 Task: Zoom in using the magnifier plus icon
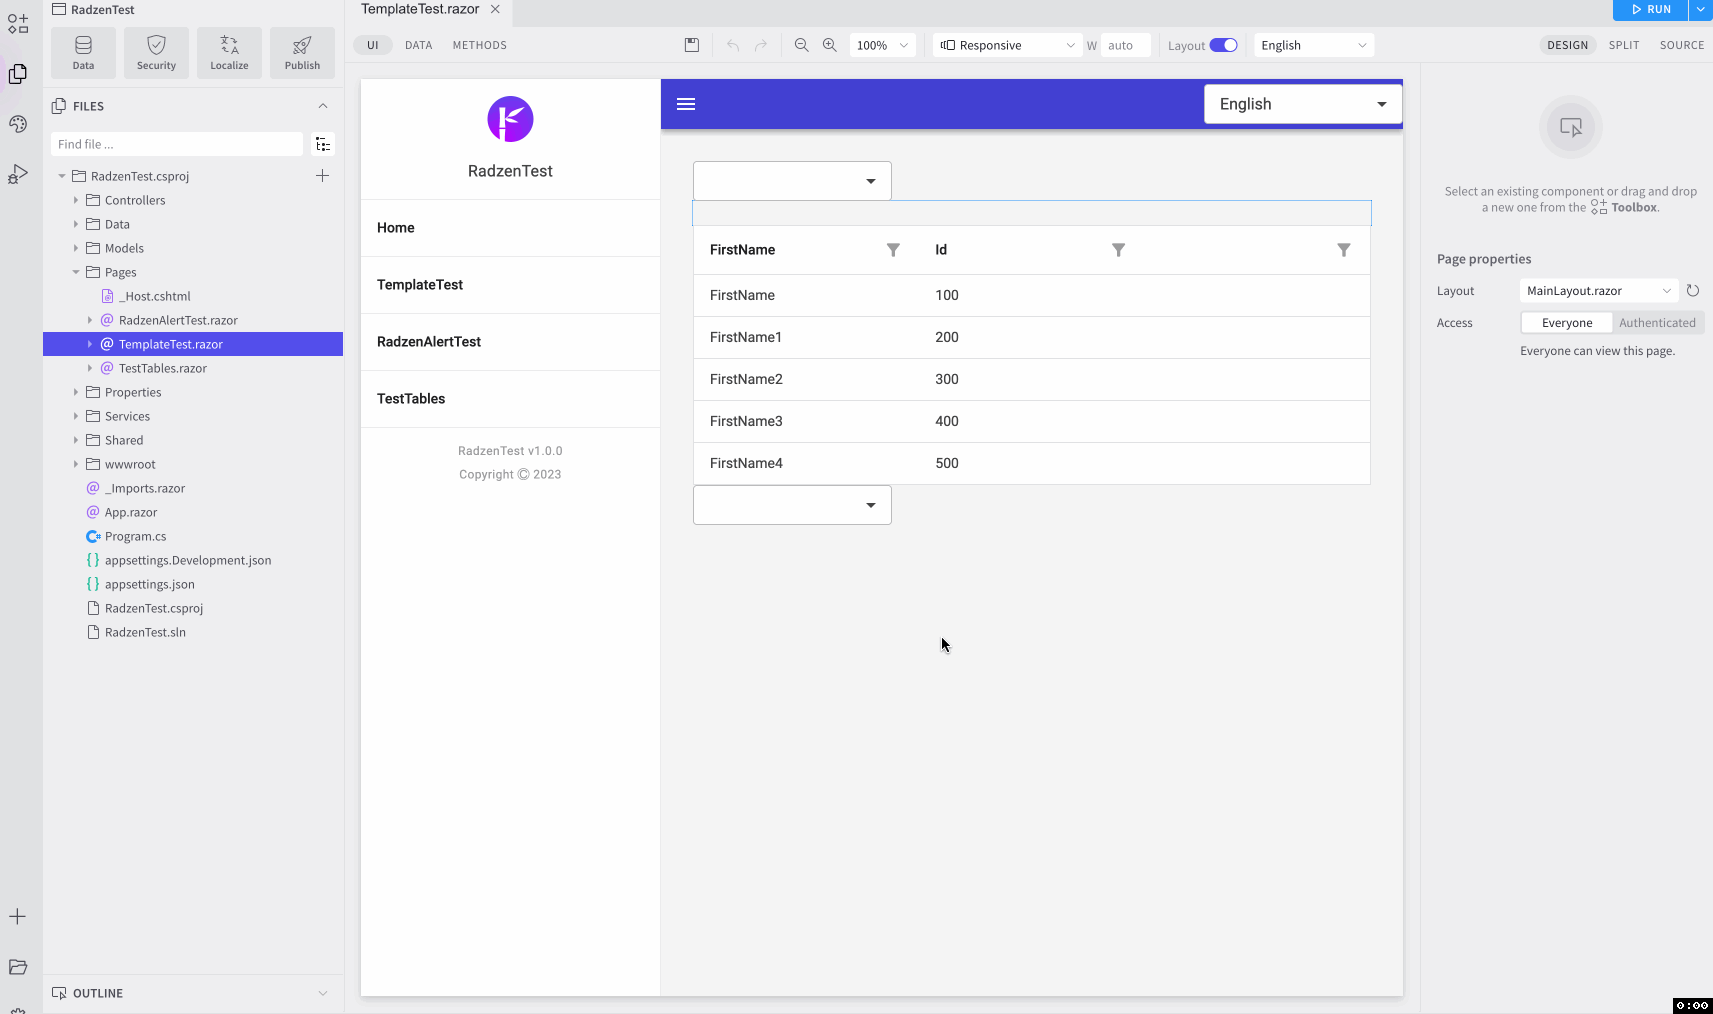(831, 44)
